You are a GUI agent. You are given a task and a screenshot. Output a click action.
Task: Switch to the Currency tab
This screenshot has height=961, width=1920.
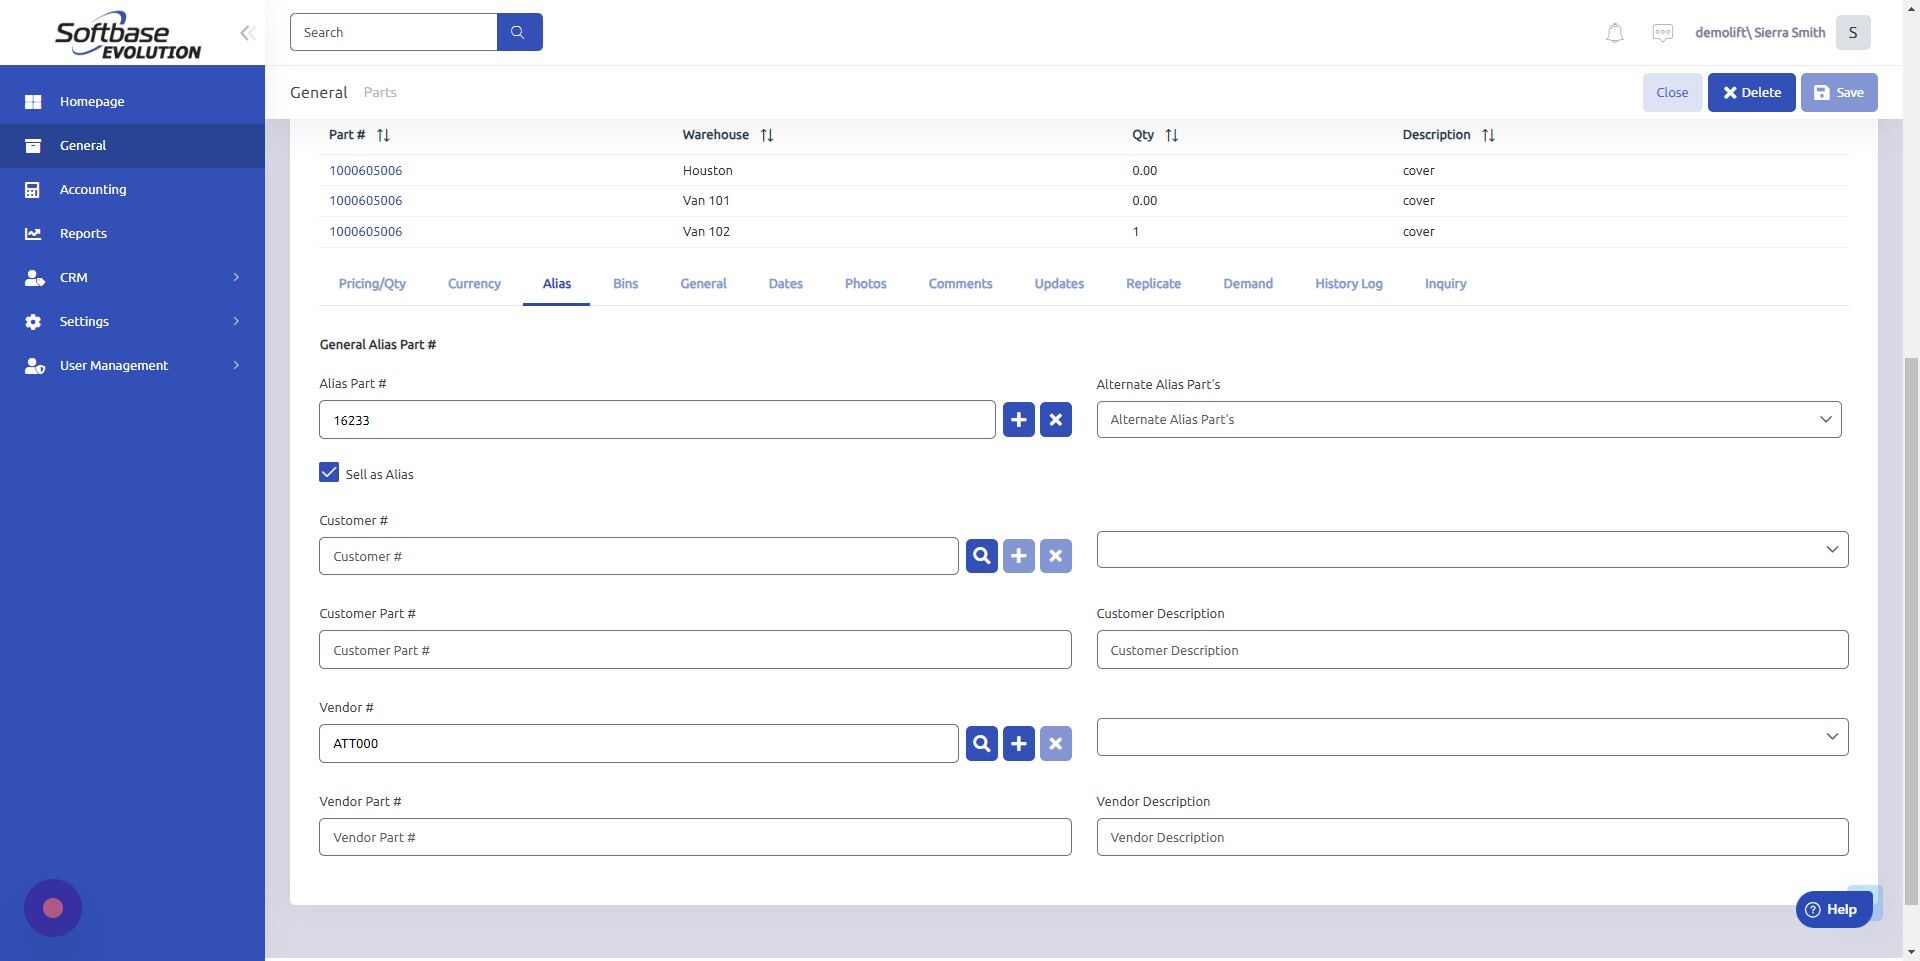click(474, 284)
